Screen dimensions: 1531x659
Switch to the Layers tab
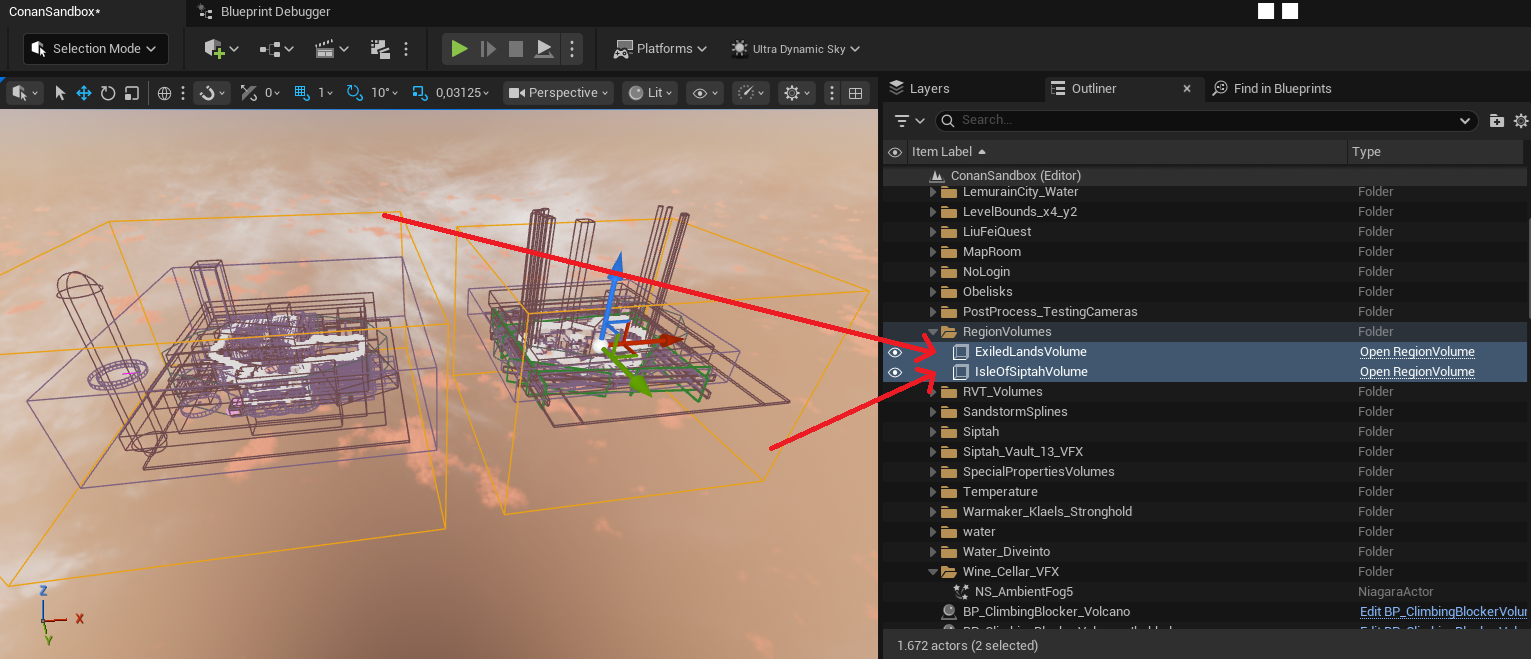pos(919,88)
